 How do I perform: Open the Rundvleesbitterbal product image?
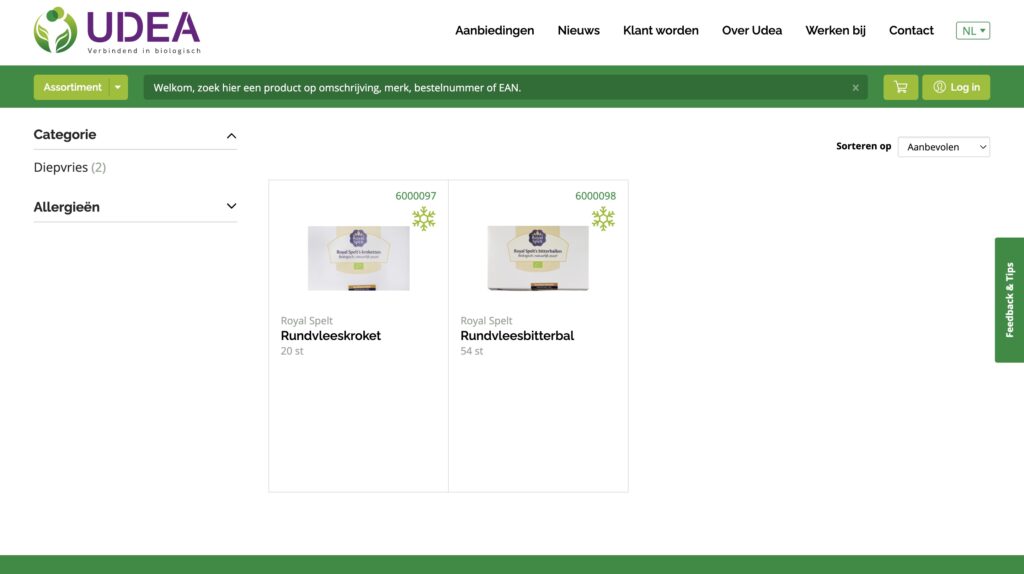tap(538, 258)
